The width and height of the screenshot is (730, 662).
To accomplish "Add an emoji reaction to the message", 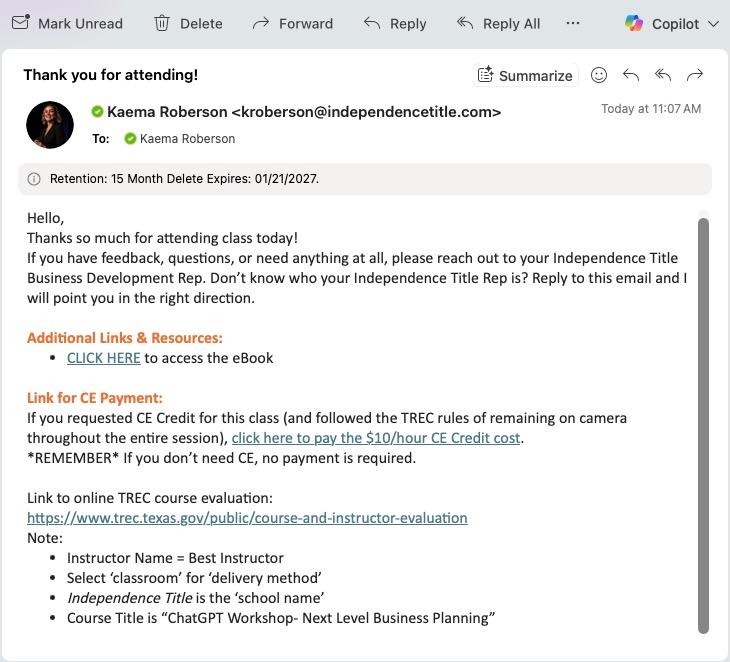I will pos(599,75).
